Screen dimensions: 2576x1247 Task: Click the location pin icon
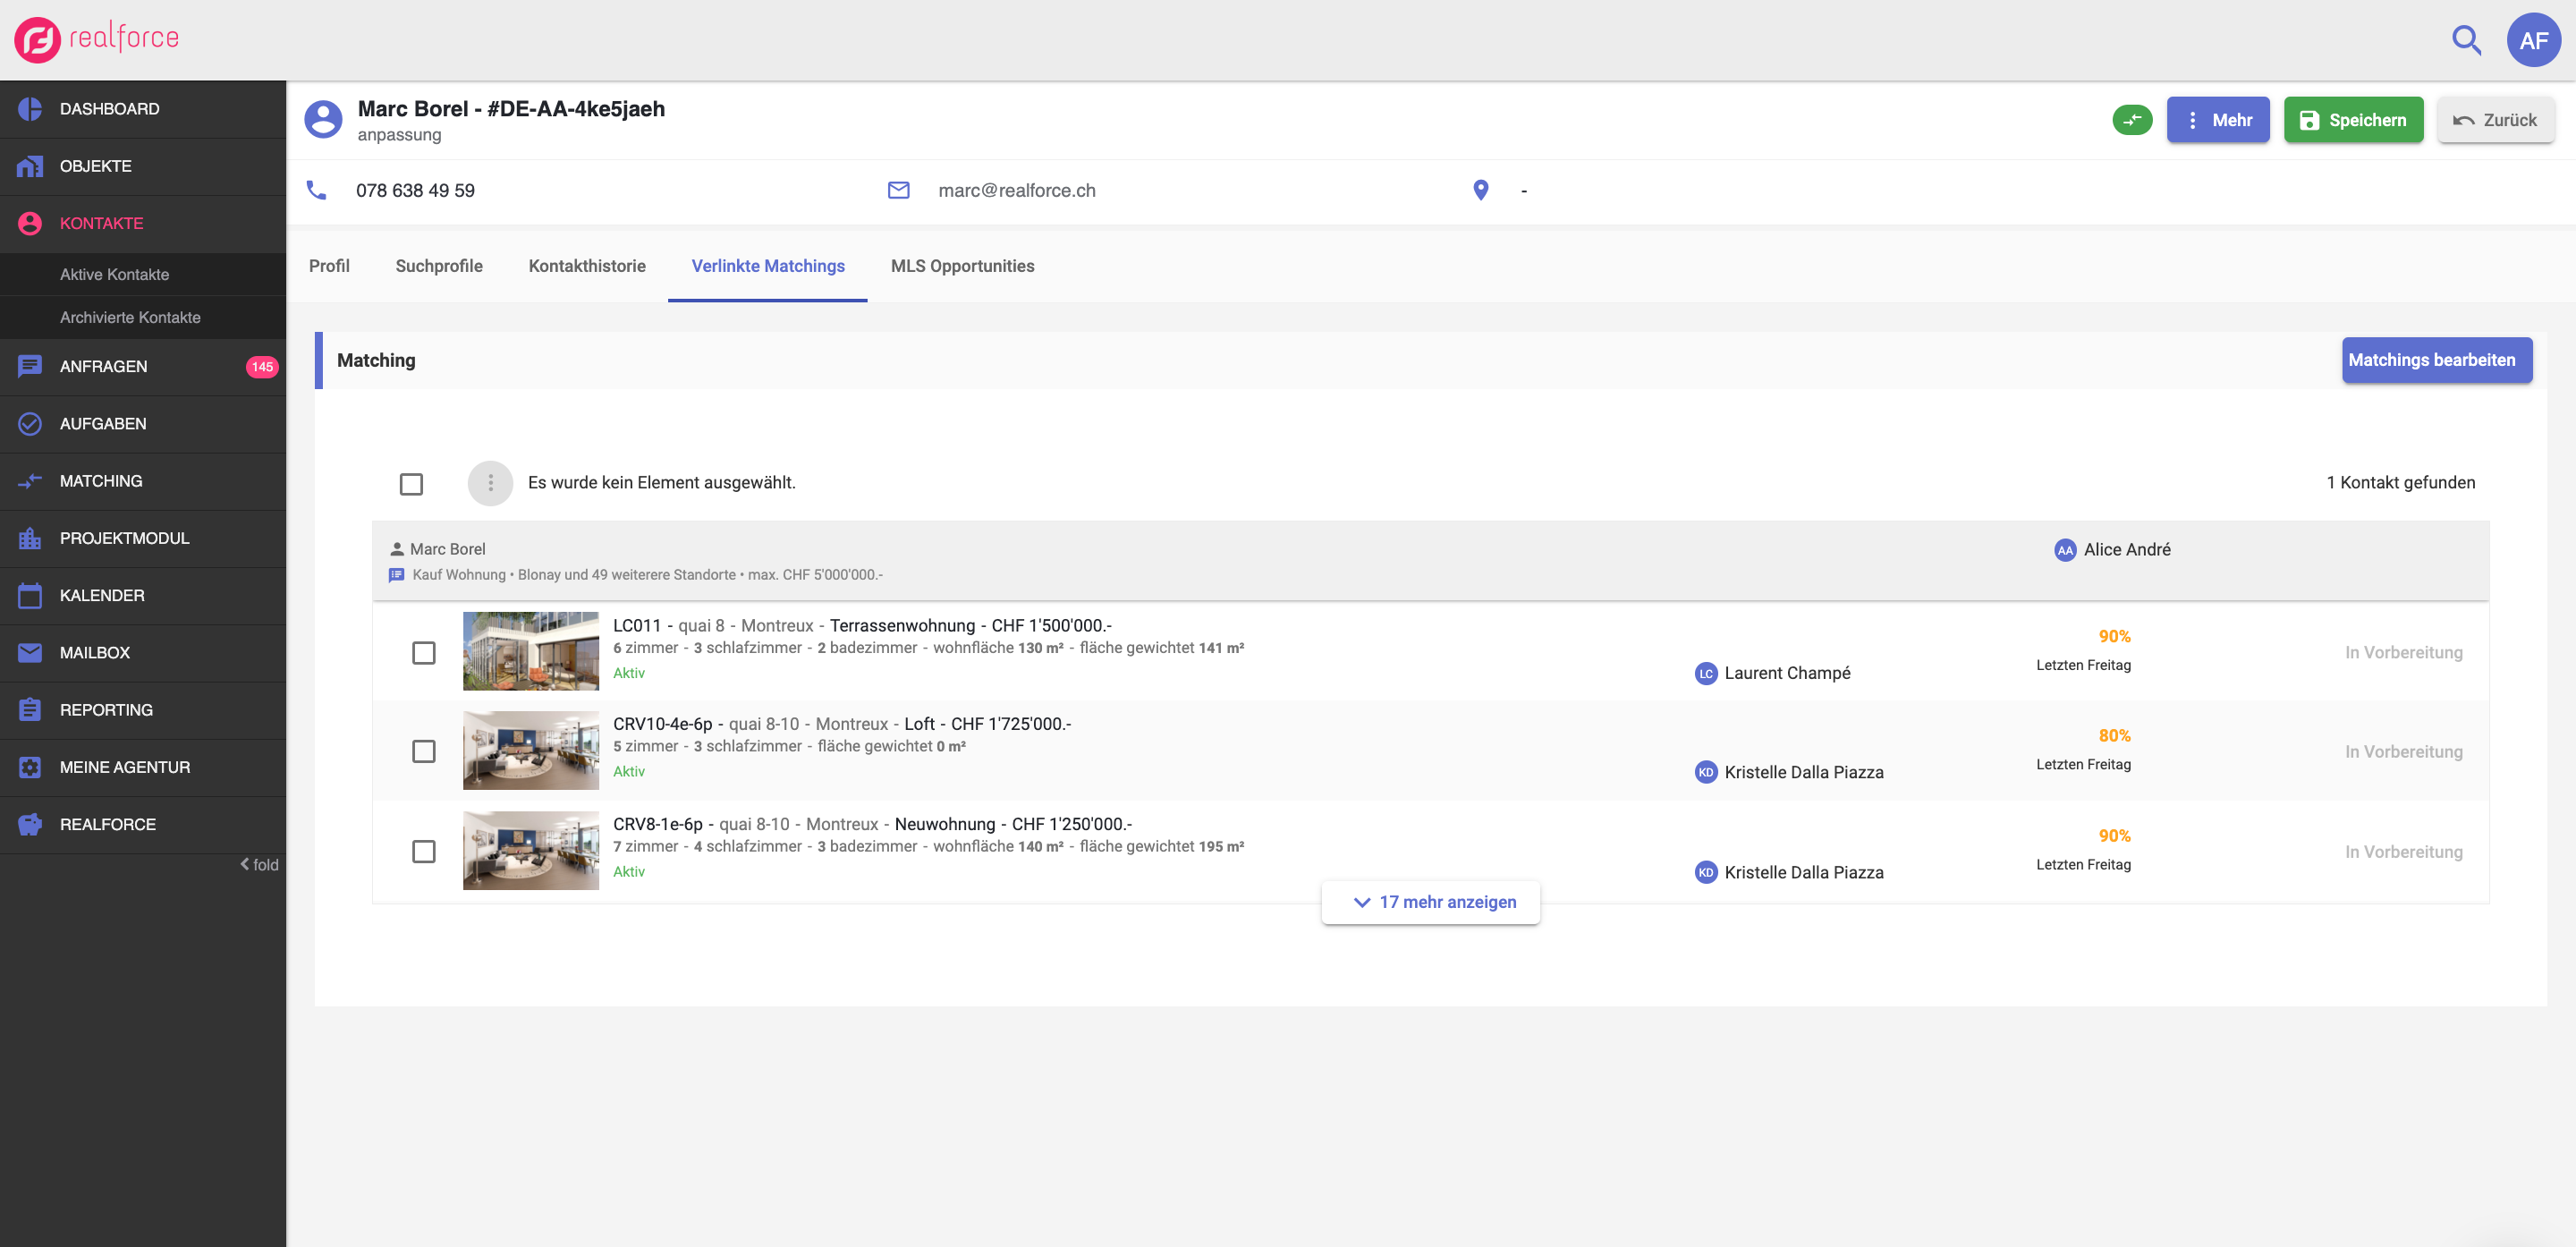click(x=1481, y=190)
